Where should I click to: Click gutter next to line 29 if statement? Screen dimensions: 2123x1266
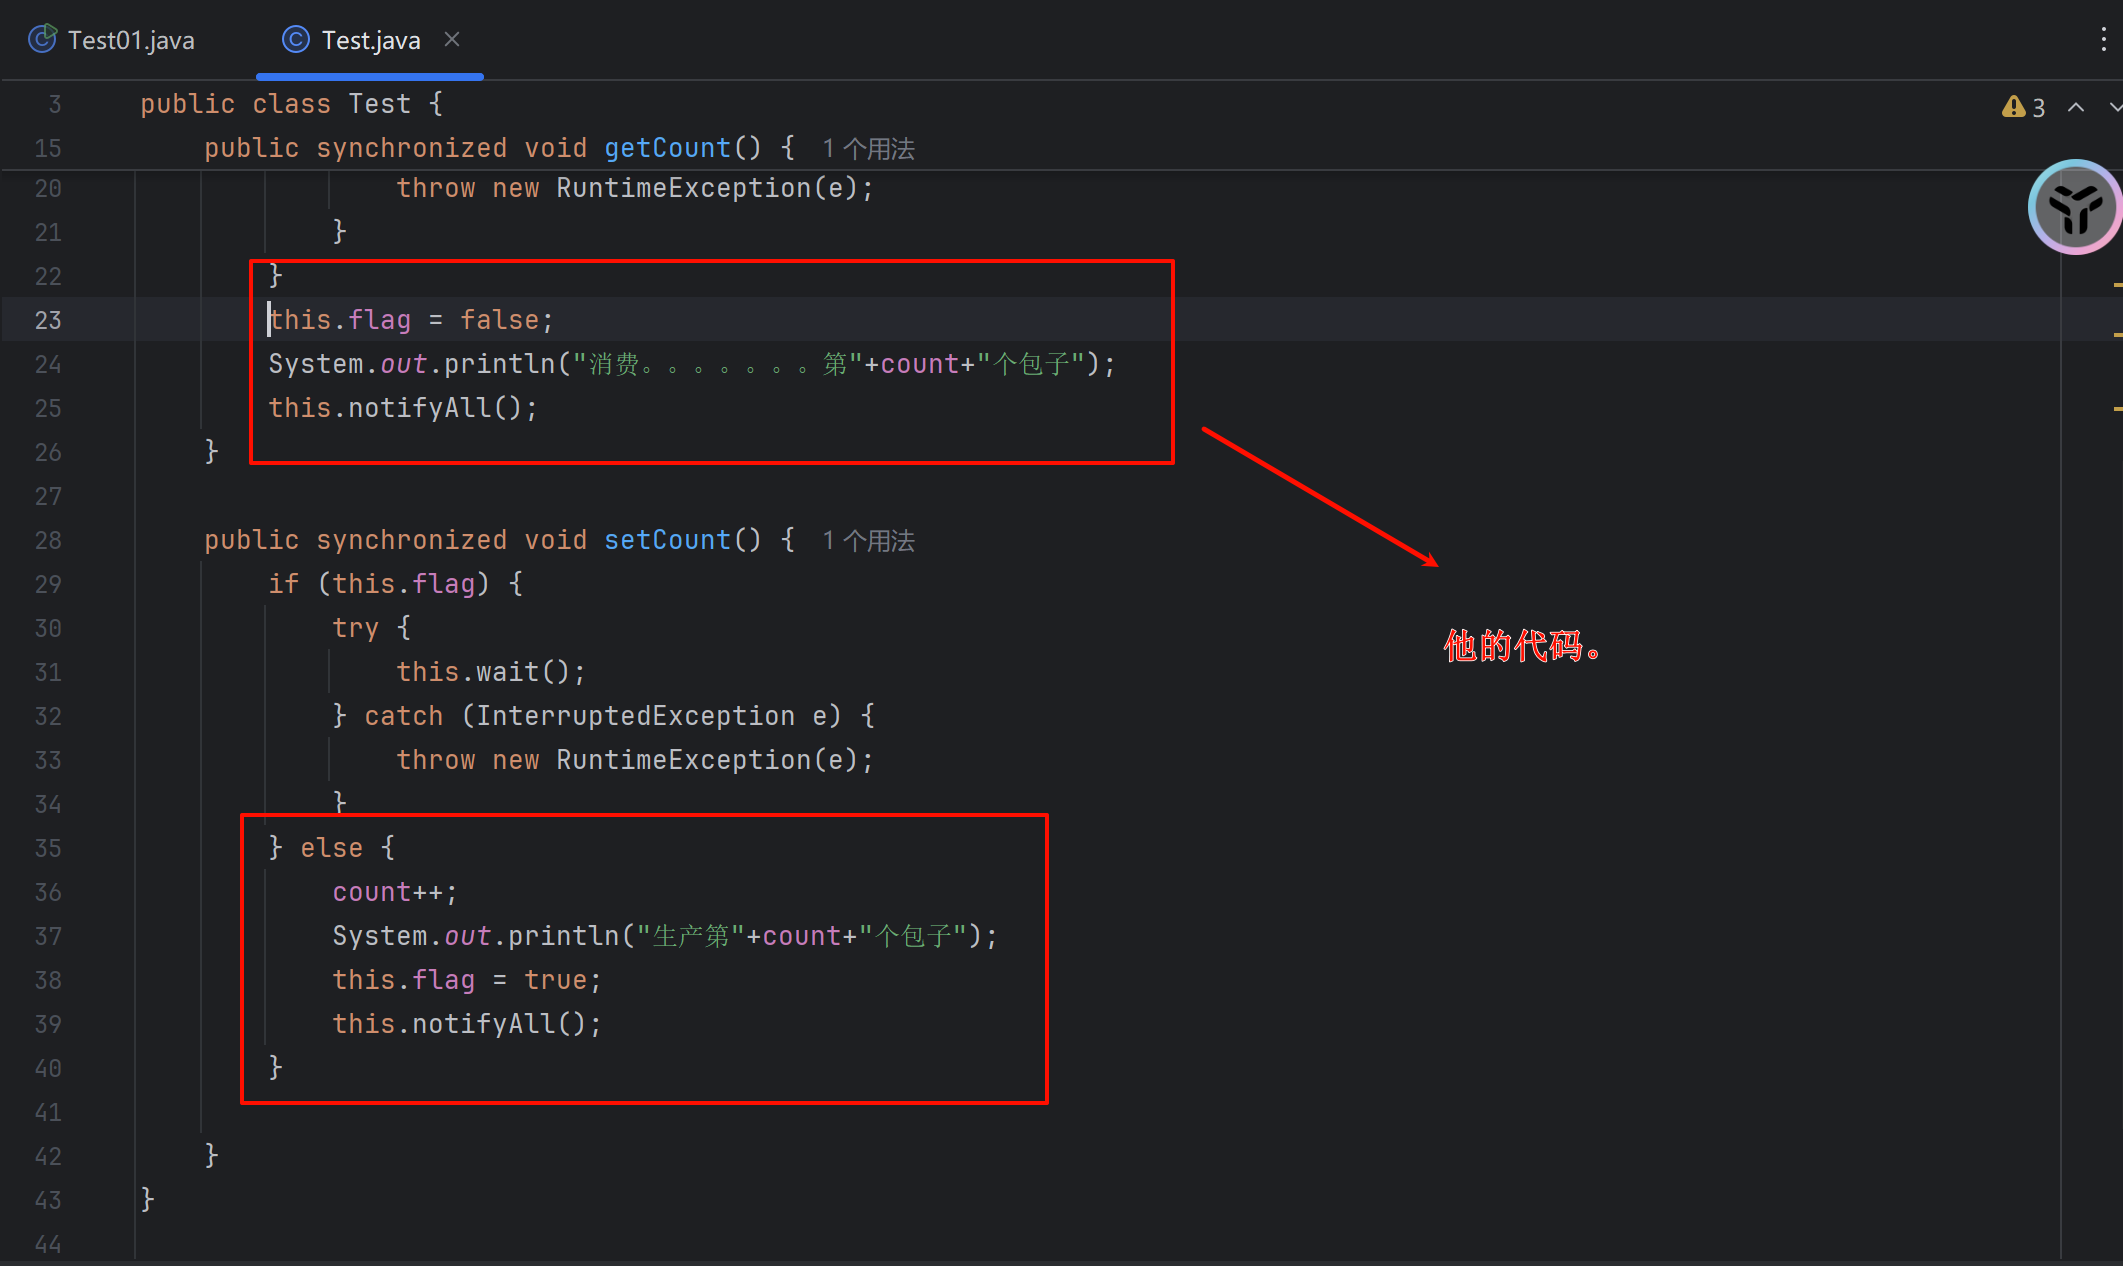click(48, 585)
